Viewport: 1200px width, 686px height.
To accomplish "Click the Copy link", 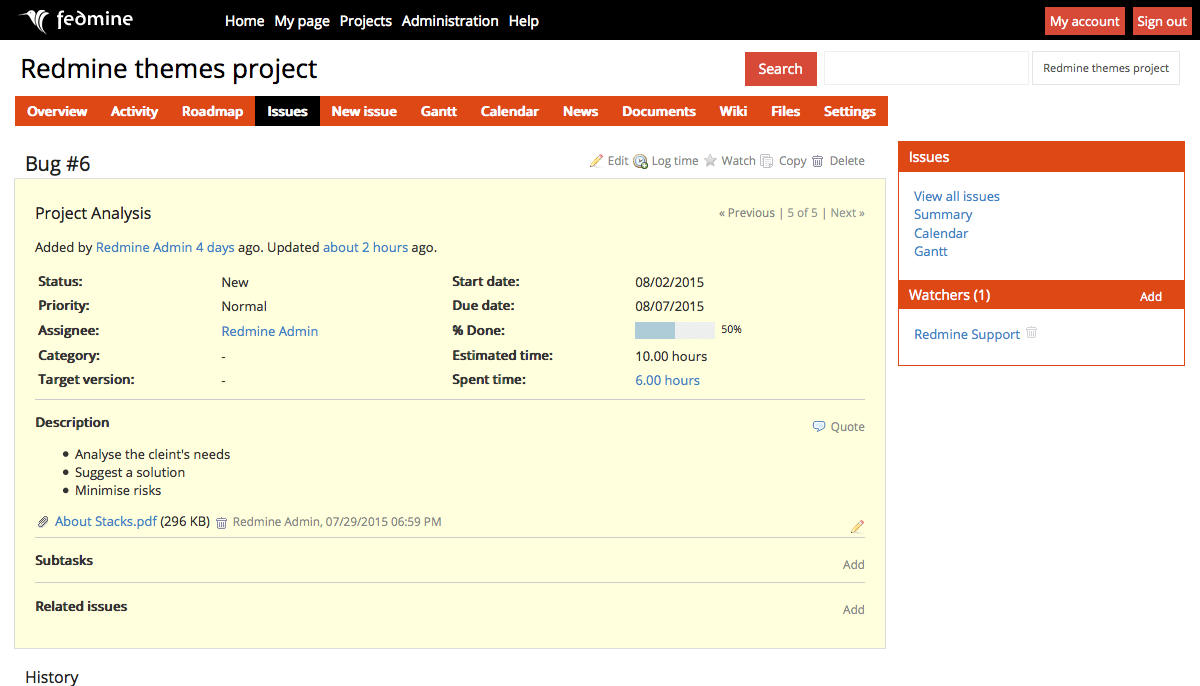I will pyautogui.click(x=793, y=161).
